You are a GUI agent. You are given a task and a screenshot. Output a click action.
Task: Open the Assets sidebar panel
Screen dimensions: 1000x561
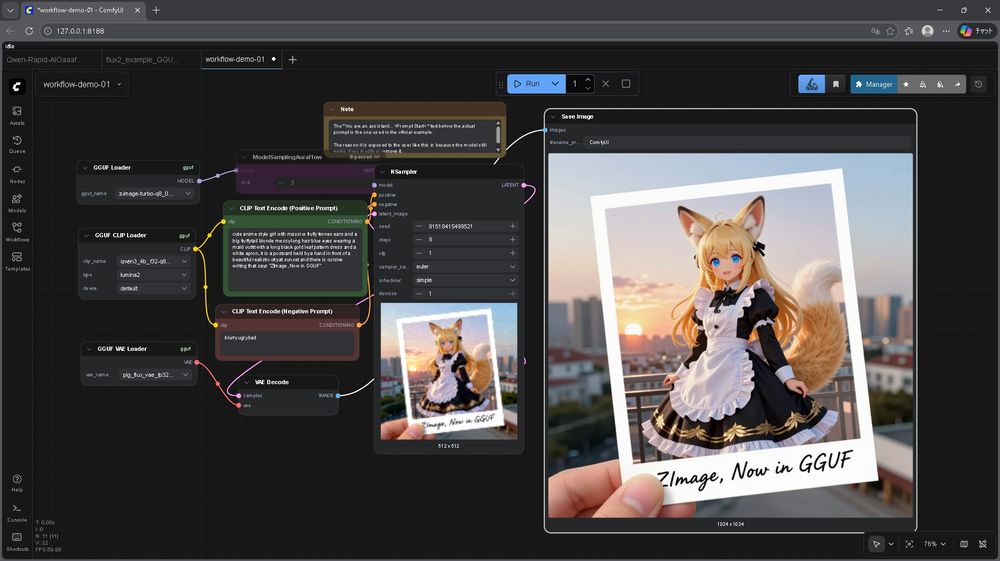(x=17, y=115)
